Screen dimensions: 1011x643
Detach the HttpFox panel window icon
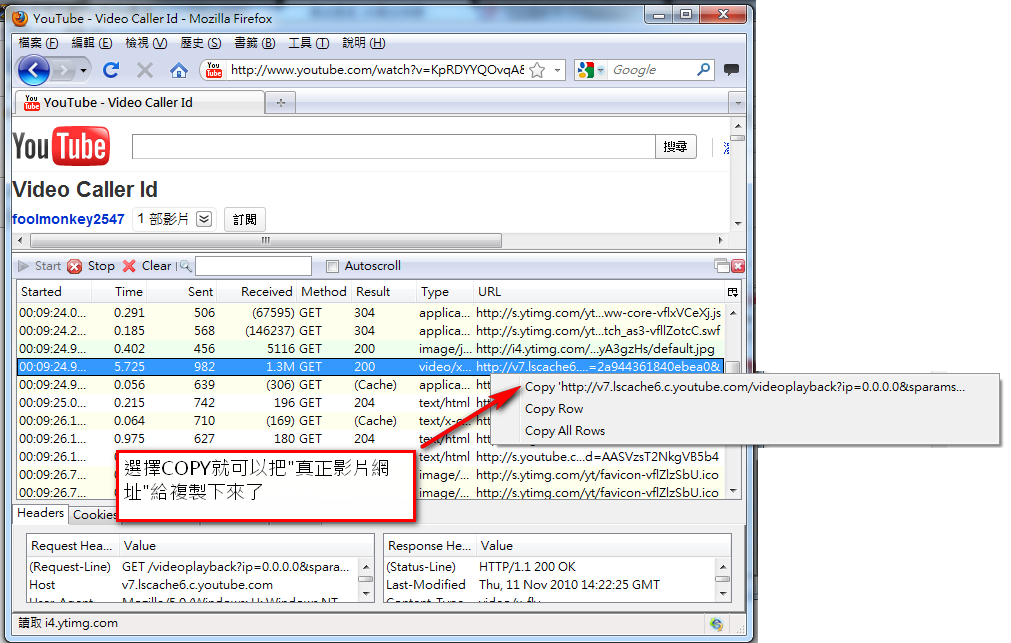pos(721,266)
